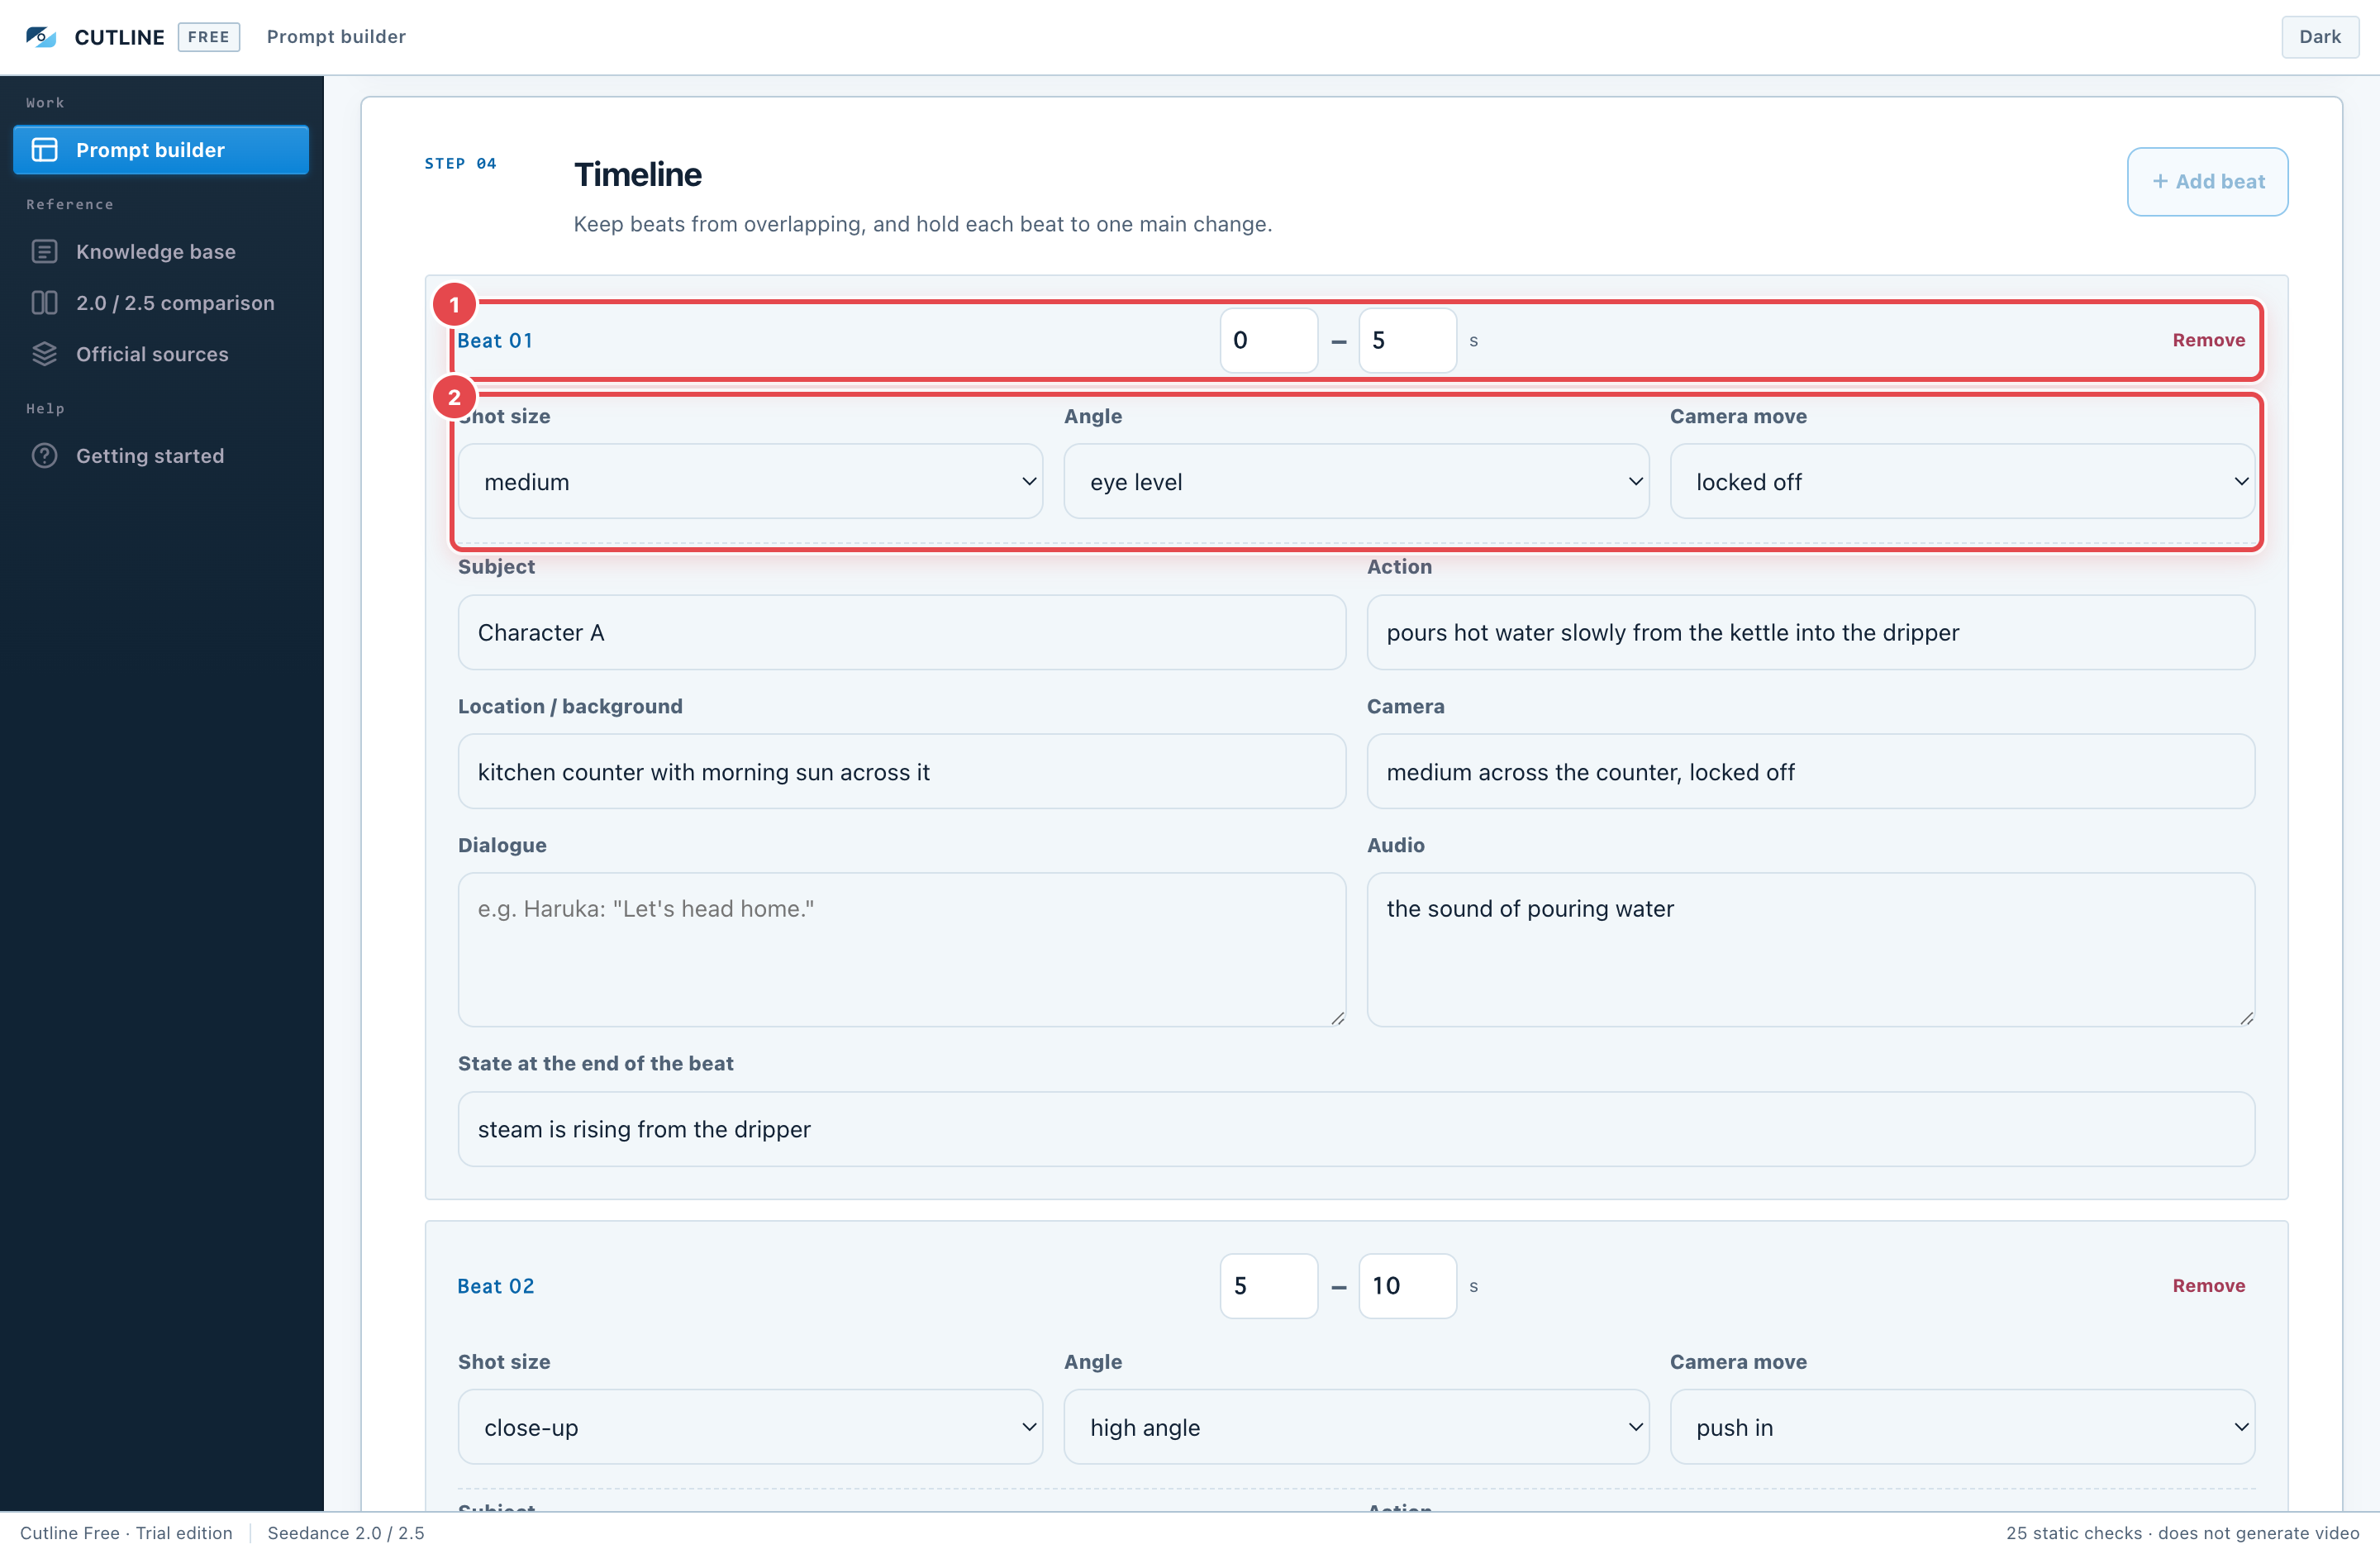The image size is (2380, 1554).
Task: Open Official sources reference
Action: (161, 354)
